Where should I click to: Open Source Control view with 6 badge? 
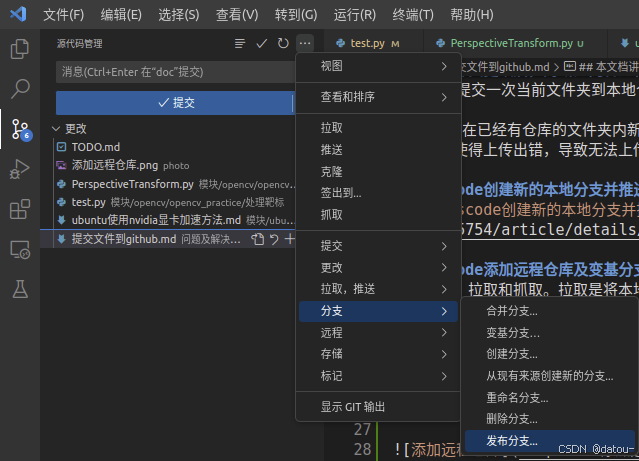(20, 129)
